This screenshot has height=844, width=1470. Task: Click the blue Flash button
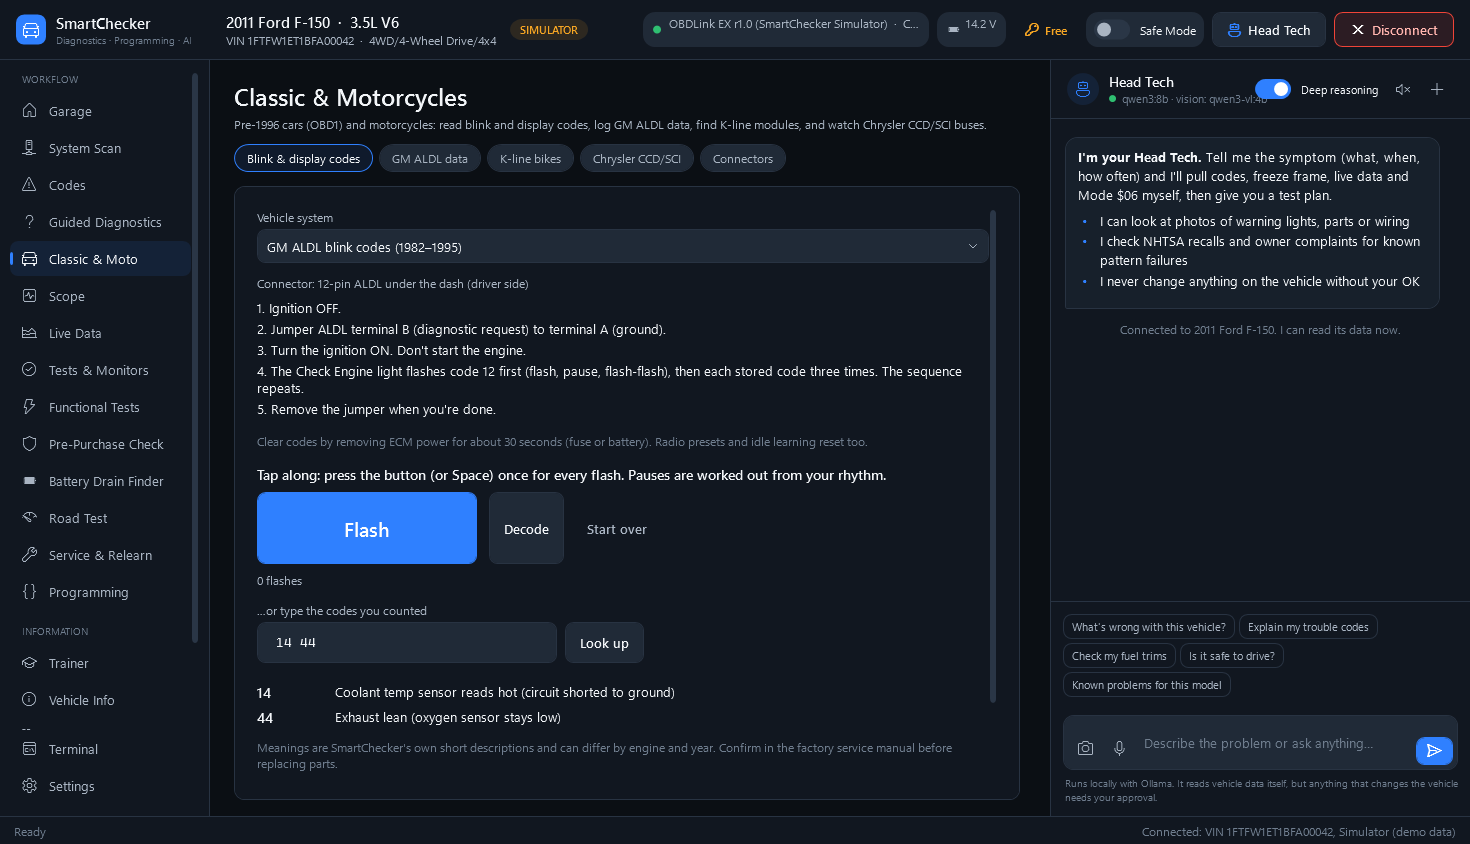(x=367, y=529)
